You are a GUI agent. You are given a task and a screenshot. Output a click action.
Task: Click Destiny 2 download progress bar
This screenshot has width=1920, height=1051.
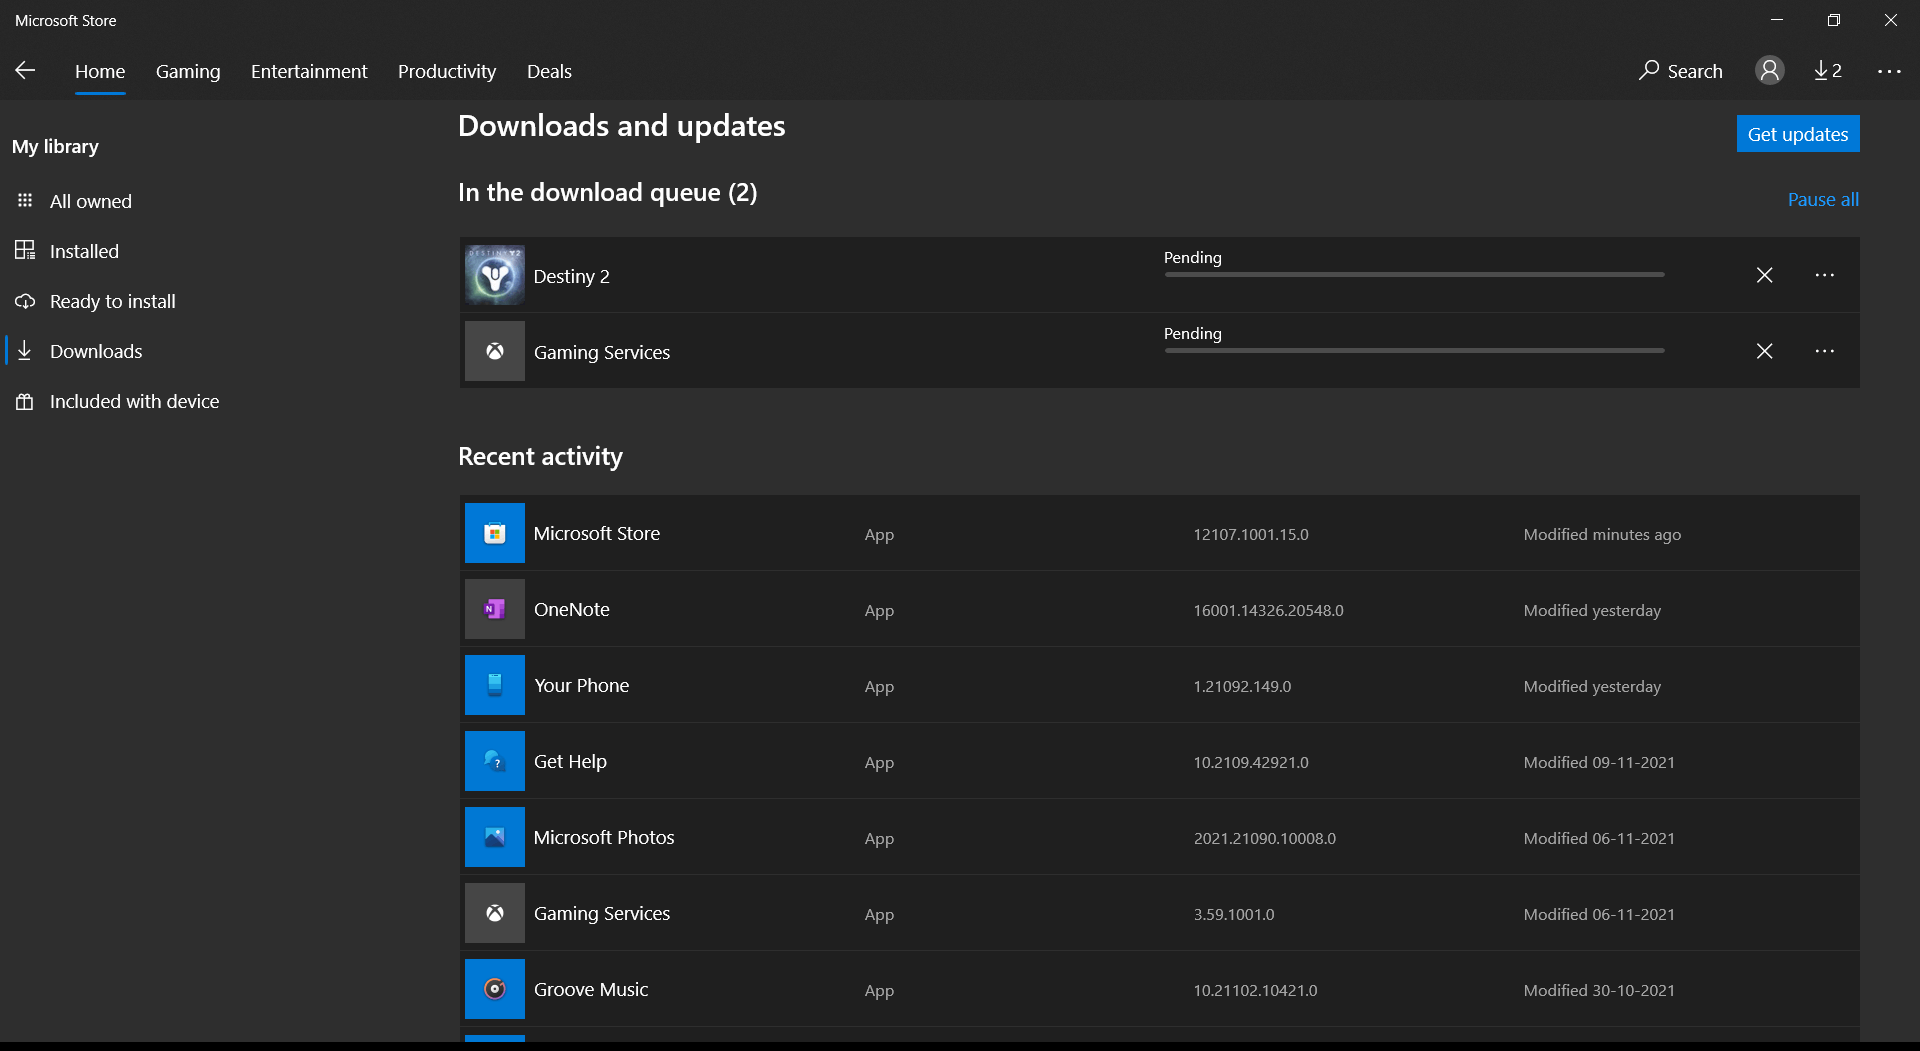click(1414, 274)
